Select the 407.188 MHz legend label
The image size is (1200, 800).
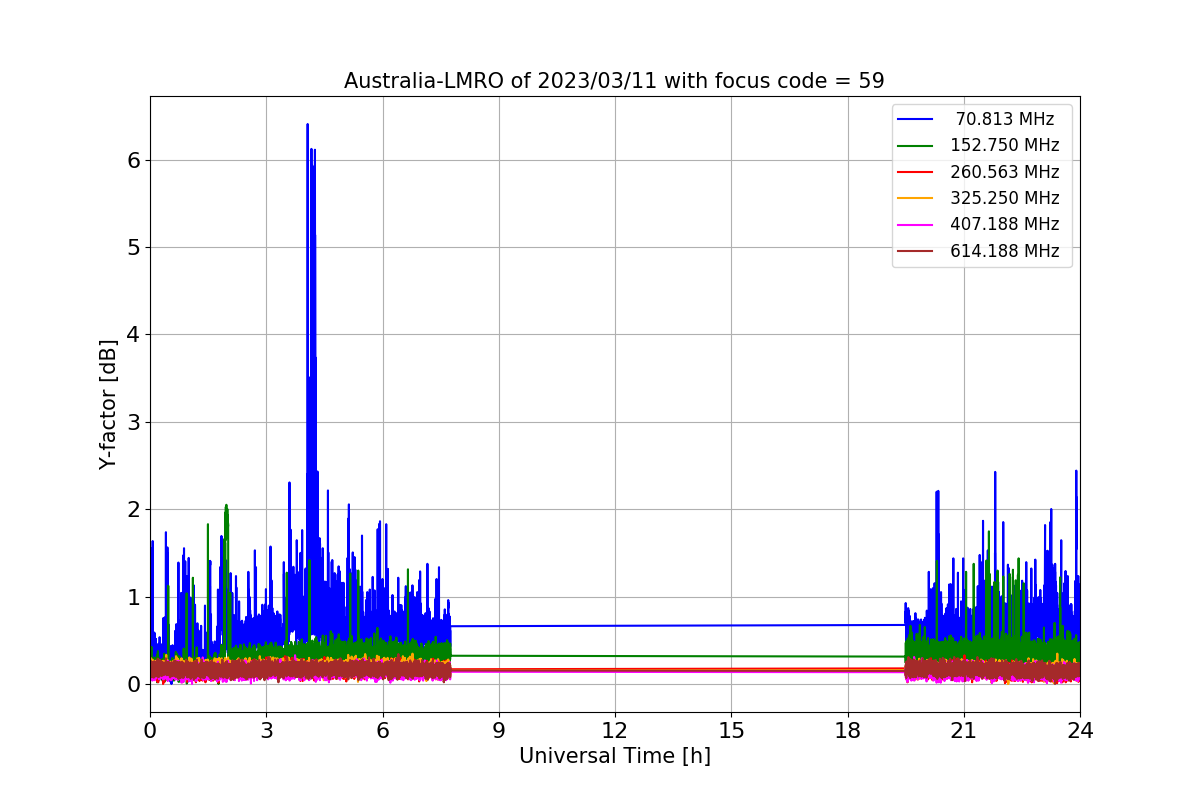(1004, 224)
